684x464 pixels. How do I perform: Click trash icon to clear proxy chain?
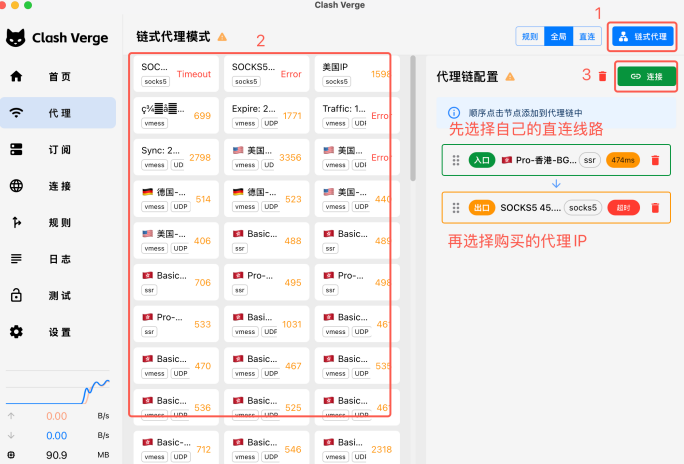click(x=602, y=76)
